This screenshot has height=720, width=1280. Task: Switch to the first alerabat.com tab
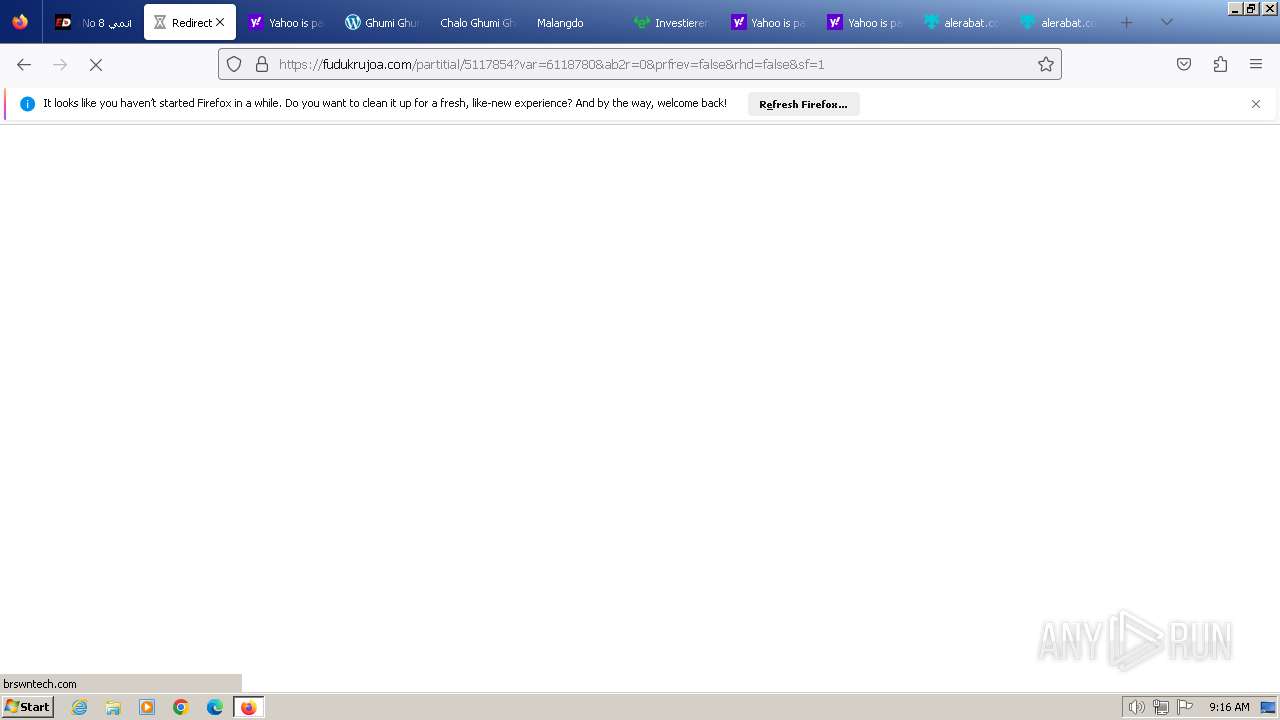tap(961, 22)
